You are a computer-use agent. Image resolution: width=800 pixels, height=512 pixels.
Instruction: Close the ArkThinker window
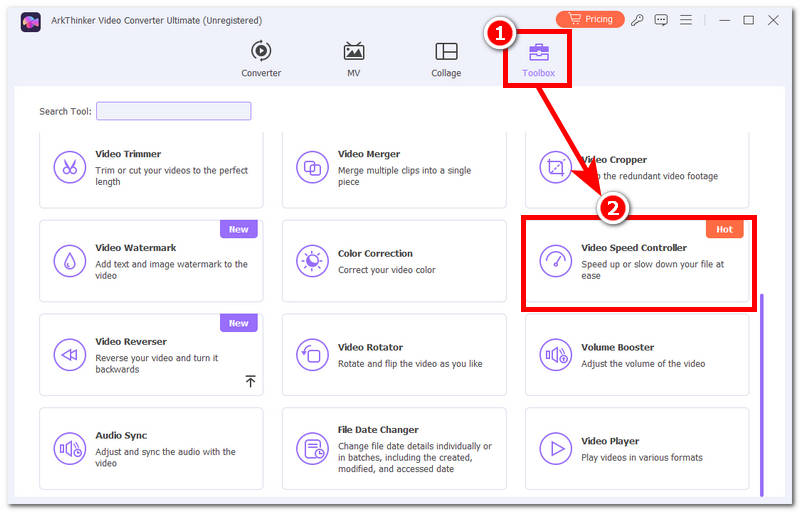tap(773, 20)
